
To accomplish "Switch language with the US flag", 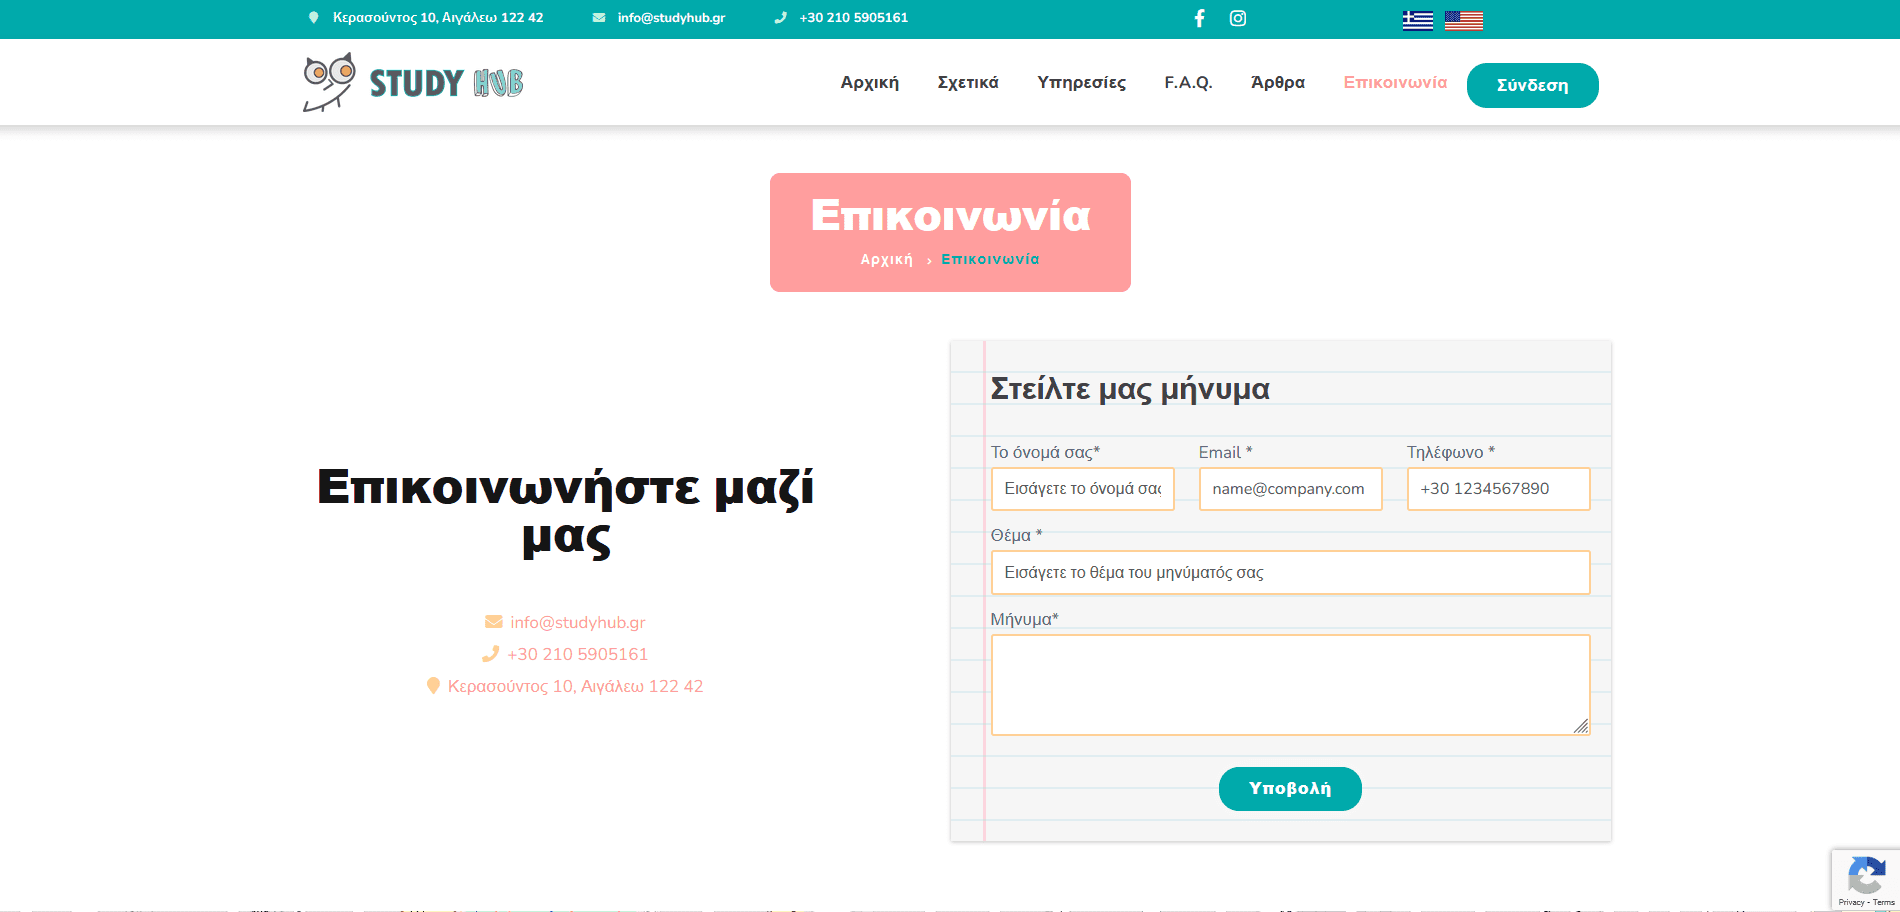I will [x=1464, y=21].
